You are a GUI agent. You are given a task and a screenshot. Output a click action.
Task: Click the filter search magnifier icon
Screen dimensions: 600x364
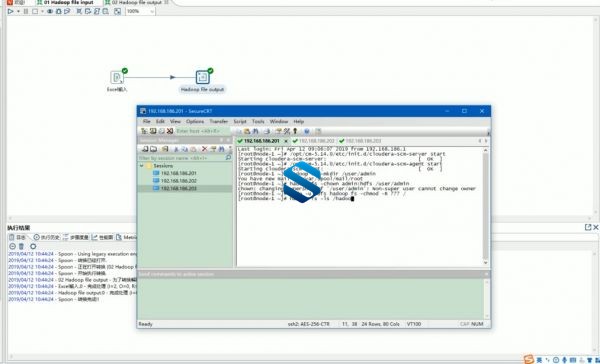tap(228, 158)
